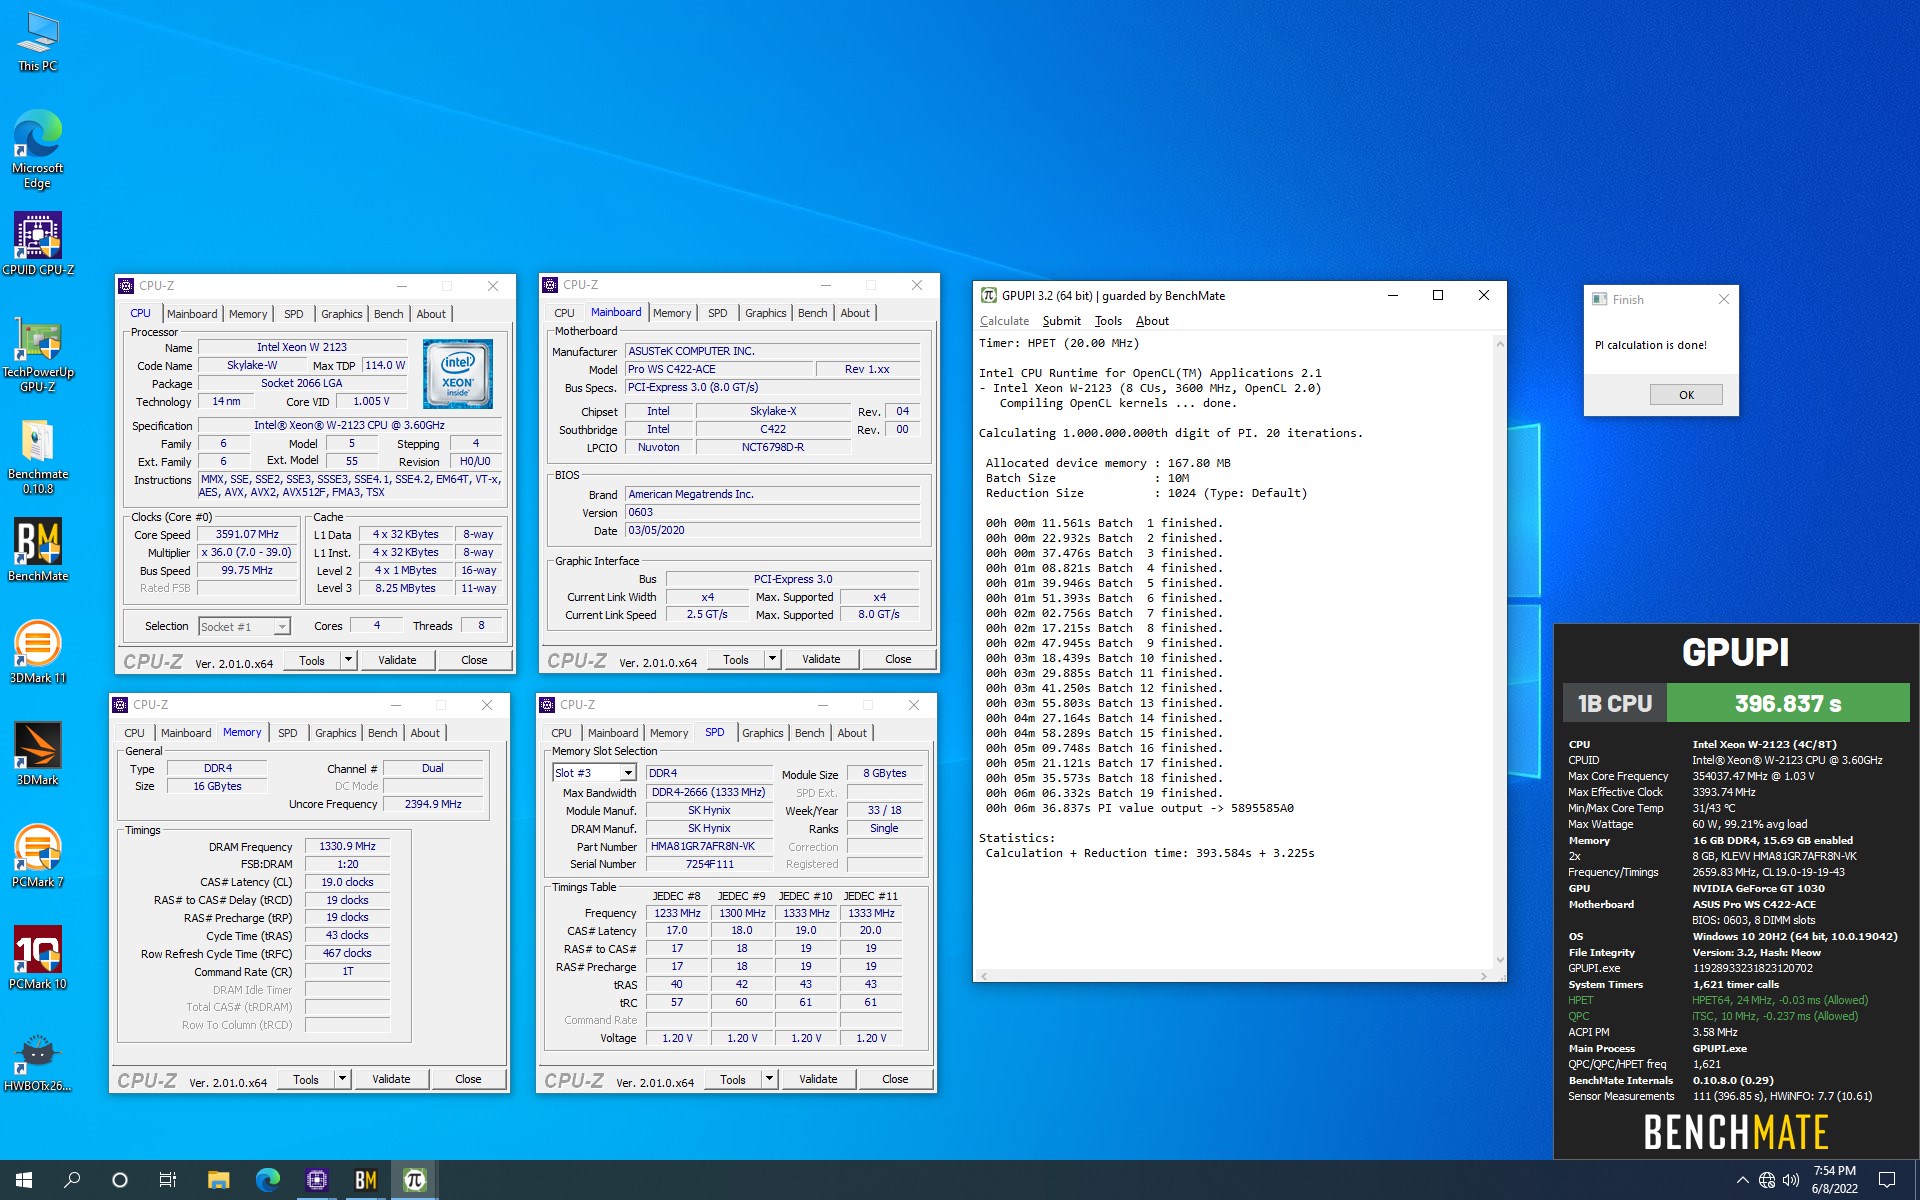Open network tray icon
The height and width of the screenshot is (1200, 1920).
point(1767,1180)
